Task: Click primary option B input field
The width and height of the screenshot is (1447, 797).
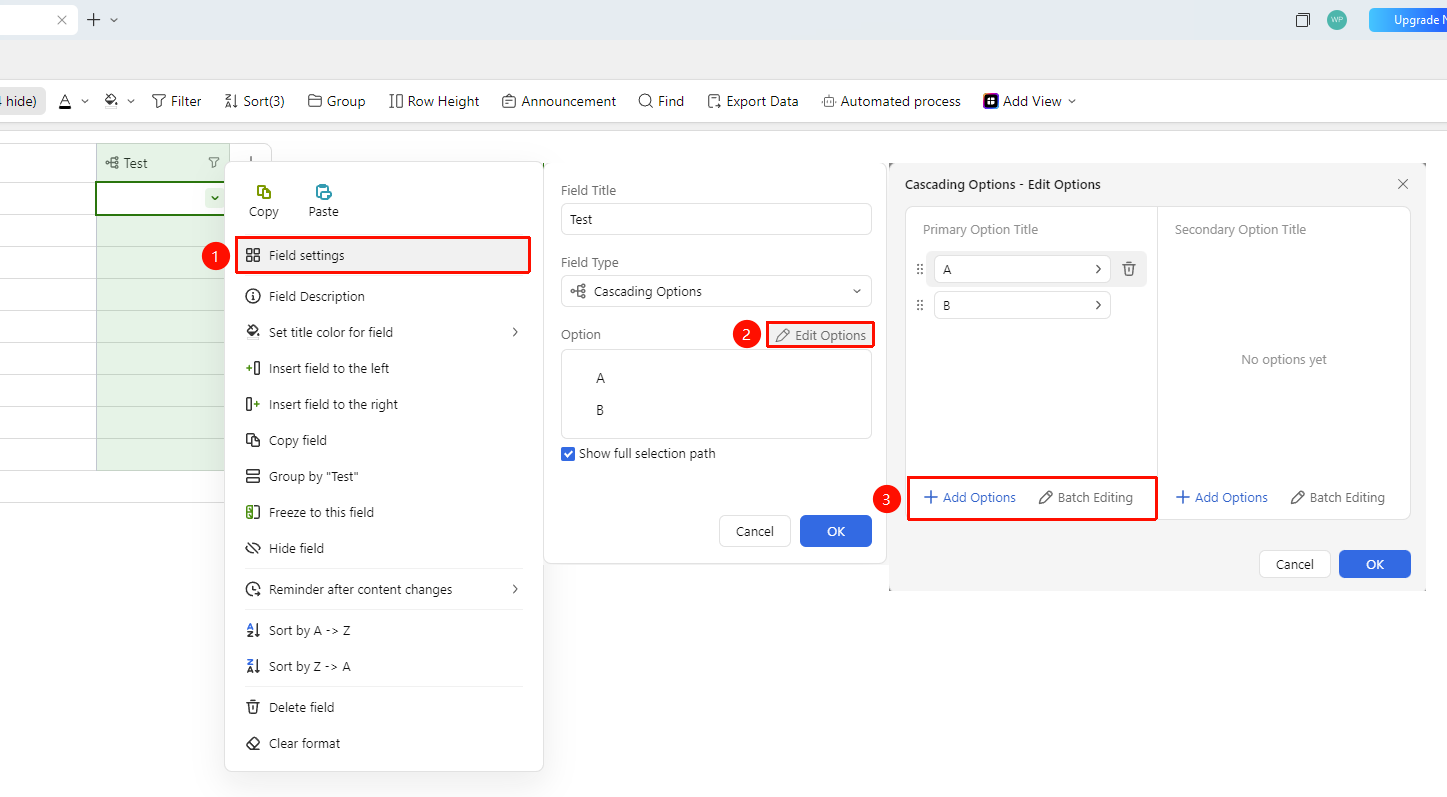Action: [1022, 305]
